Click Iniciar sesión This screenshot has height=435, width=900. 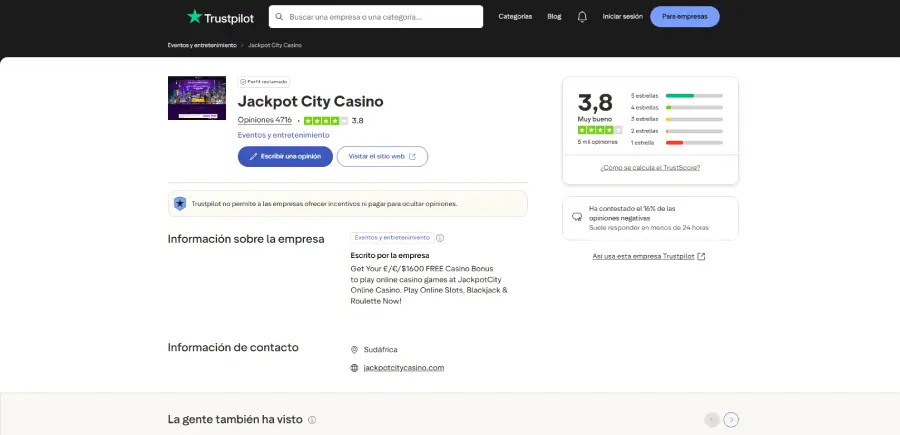622,17
